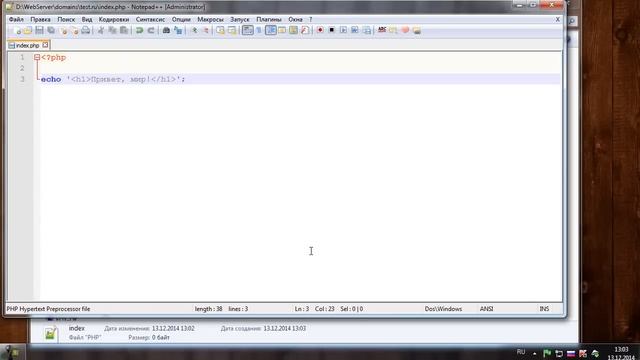Click the ABC spell-check toolbar icon
640x360 pixels.
point(382,30)
